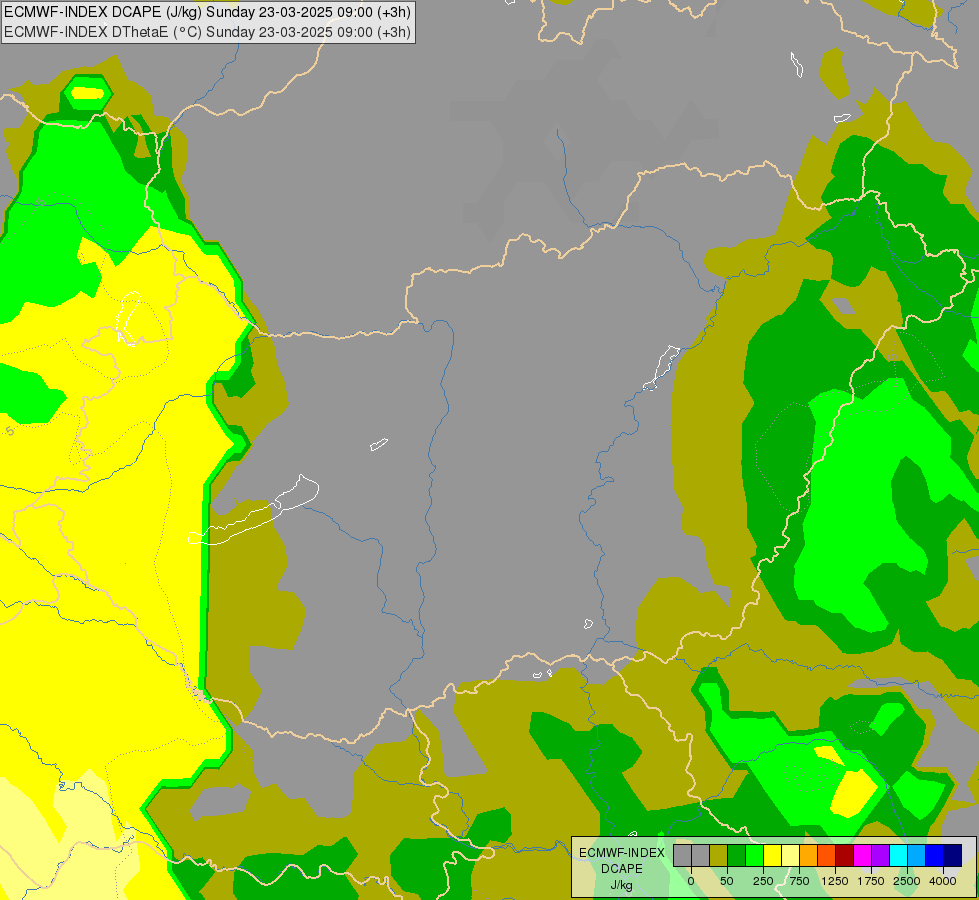Select the cyan legend swatch
979x900 pixels.
coord(898,856)
